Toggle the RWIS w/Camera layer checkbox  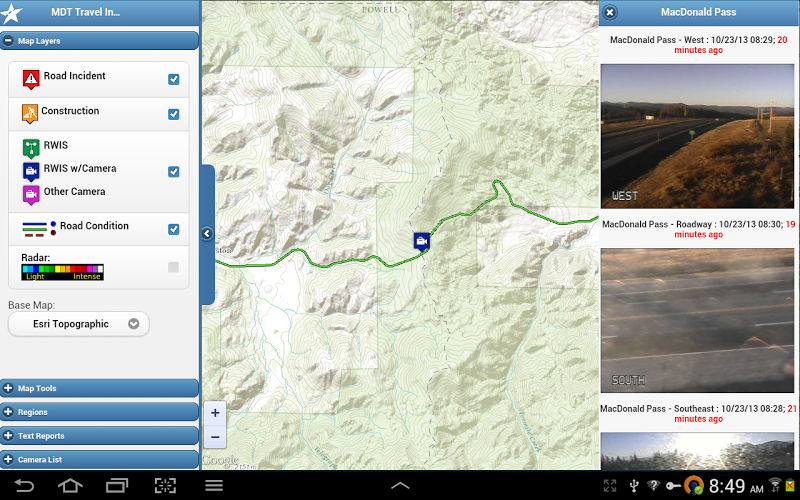[173, 171]
